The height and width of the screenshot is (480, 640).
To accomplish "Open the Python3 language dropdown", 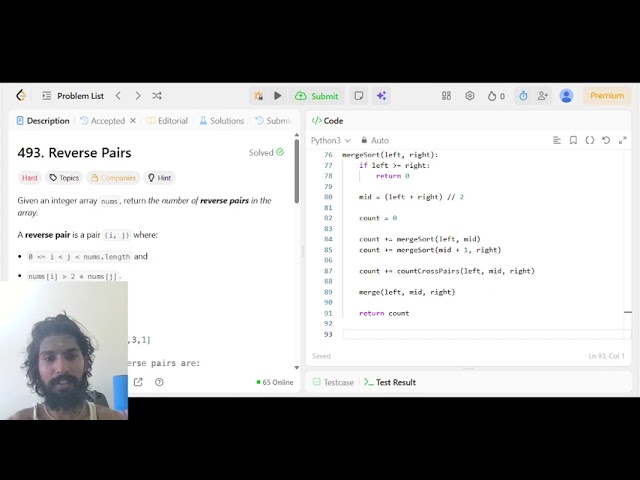I will click(x=331, y=140).
